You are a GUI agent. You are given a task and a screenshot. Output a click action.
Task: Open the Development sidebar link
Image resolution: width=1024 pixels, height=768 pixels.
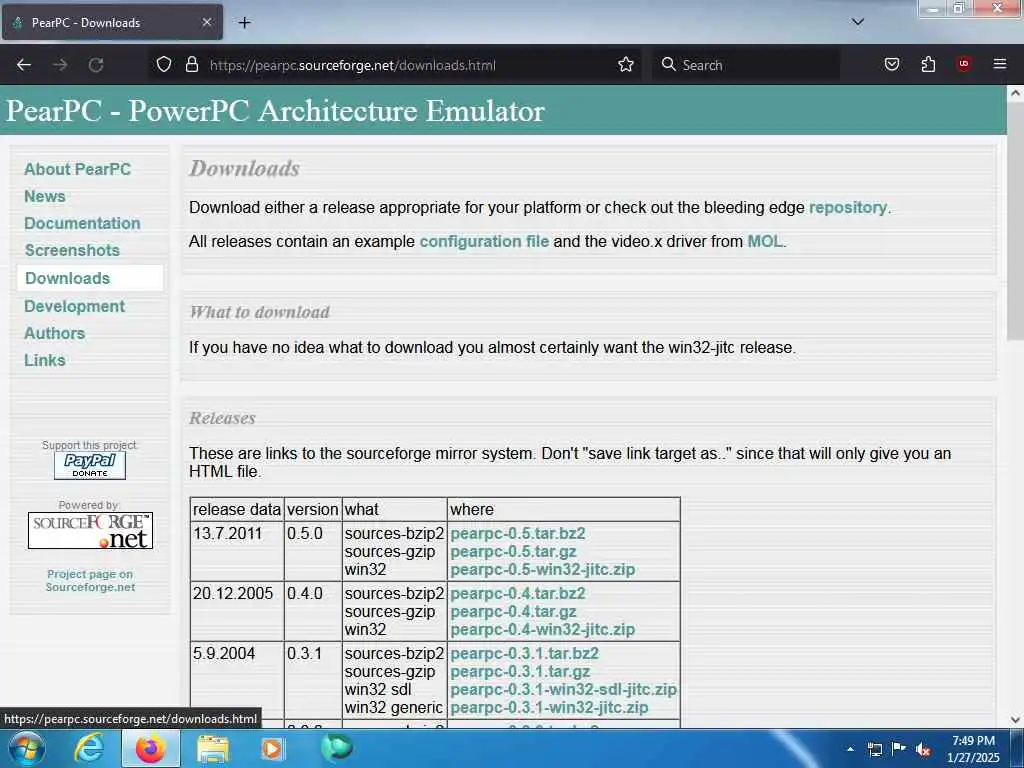pyautogui.click(x=74, y=306)
